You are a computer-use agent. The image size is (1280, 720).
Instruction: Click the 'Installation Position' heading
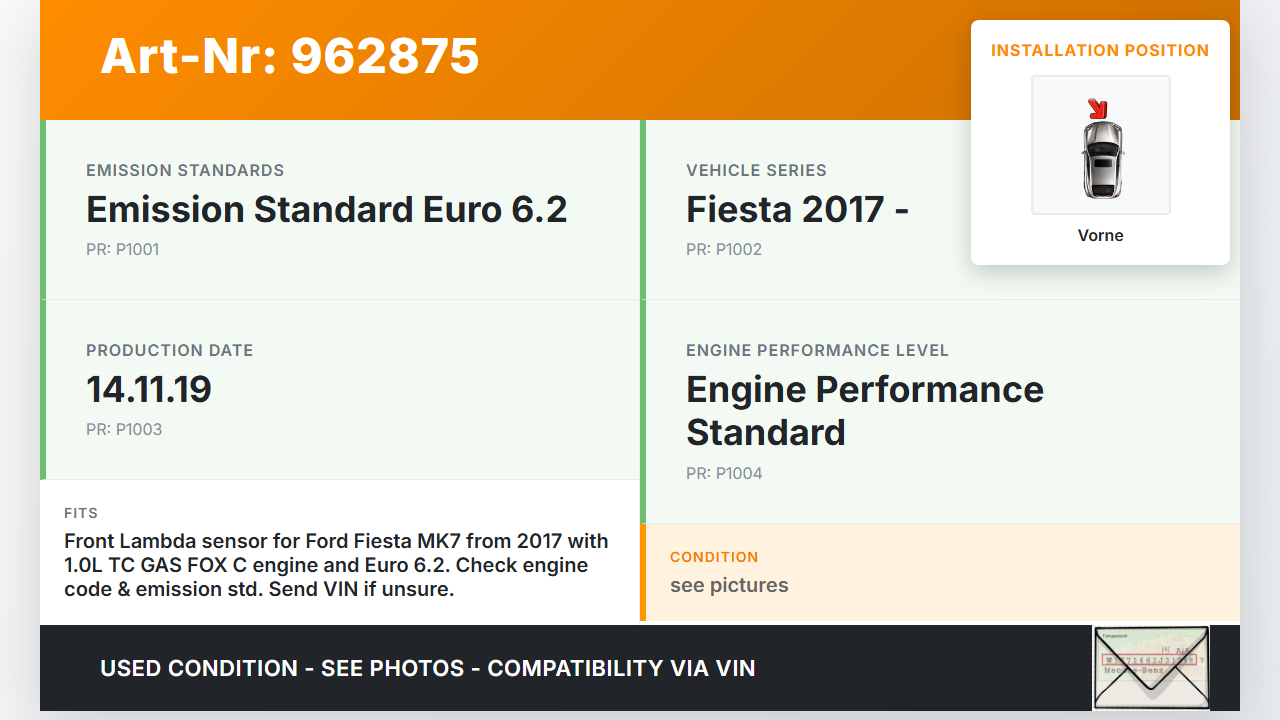pyautogui.click(x=1100, y=50)
